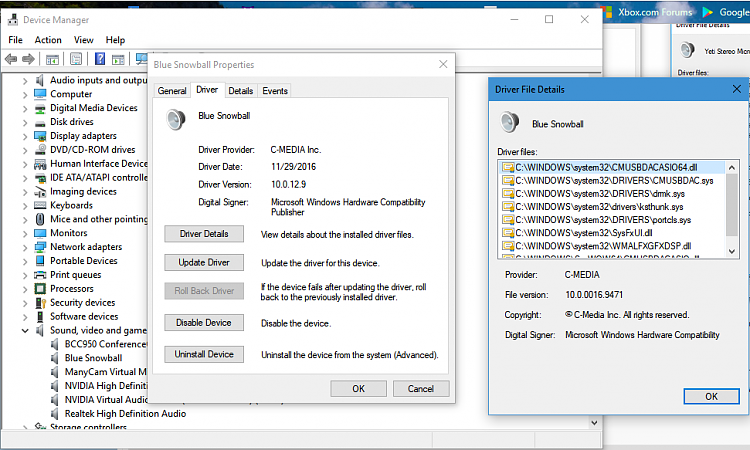Expand the Display adapters category

pos(25,136)
